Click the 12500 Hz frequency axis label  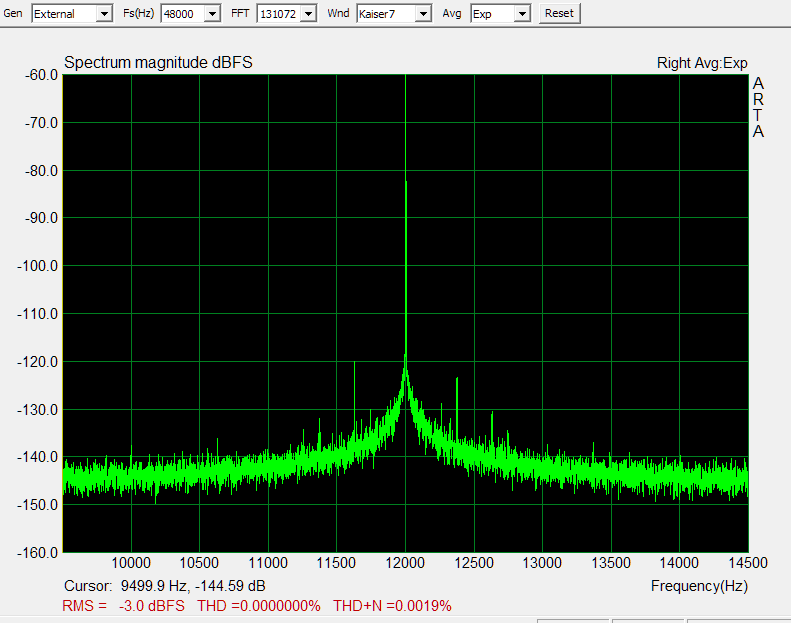point(474,562)
